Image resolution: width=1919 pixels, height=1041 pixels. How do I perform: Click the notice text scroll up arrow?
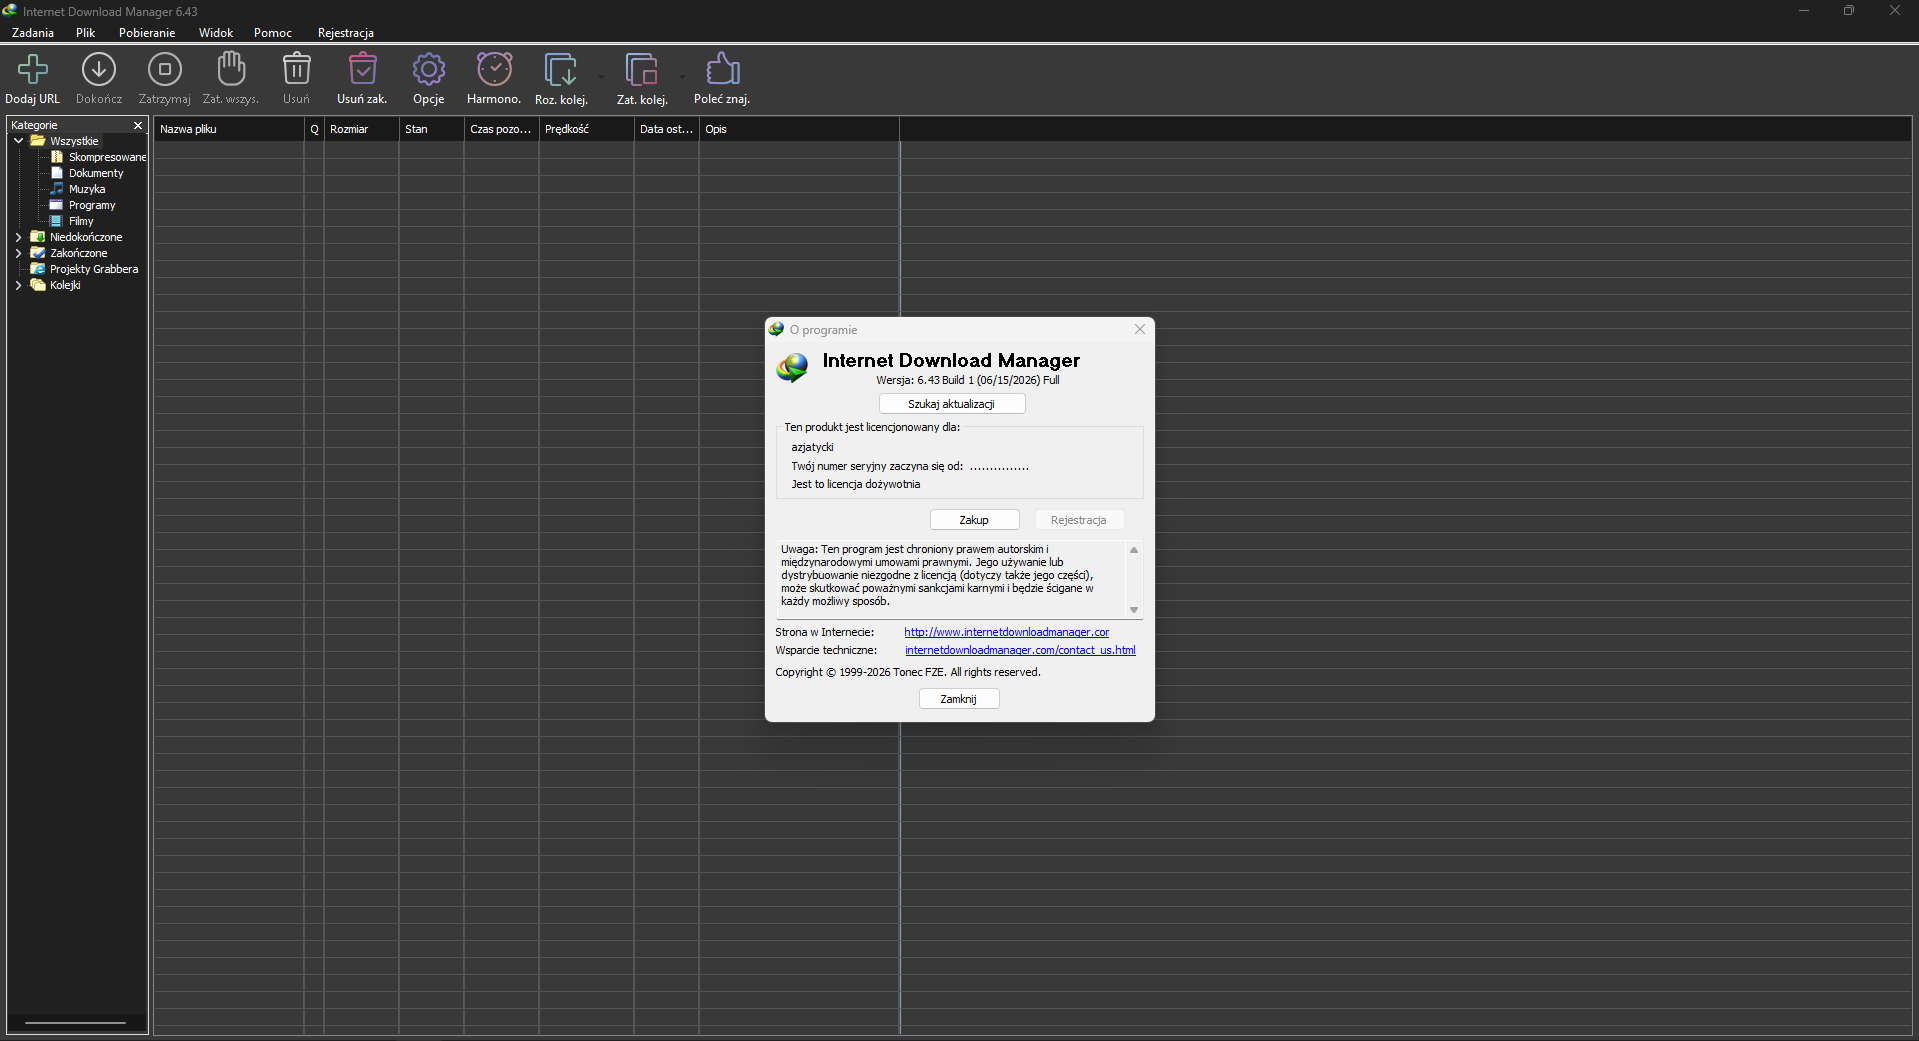click(1134, 550)
